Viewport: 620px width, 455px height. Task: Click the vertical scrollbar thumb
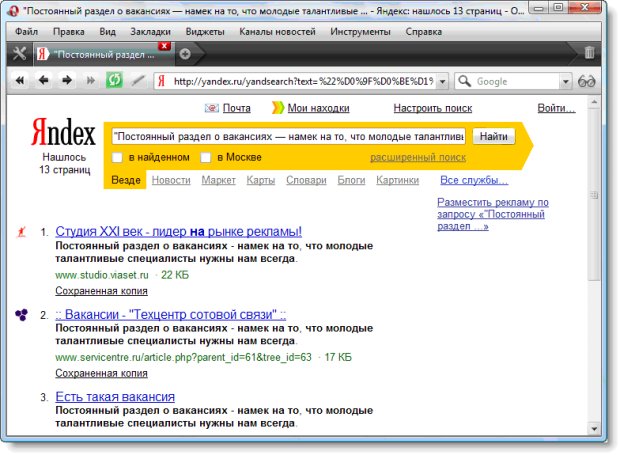pos(594,194)
